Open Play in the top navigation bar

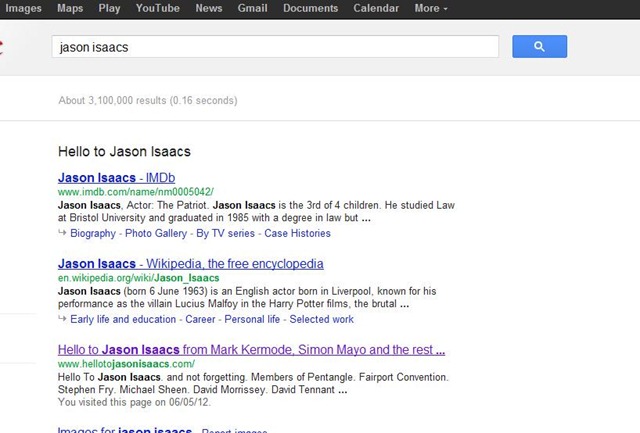(x=110, y=8)
